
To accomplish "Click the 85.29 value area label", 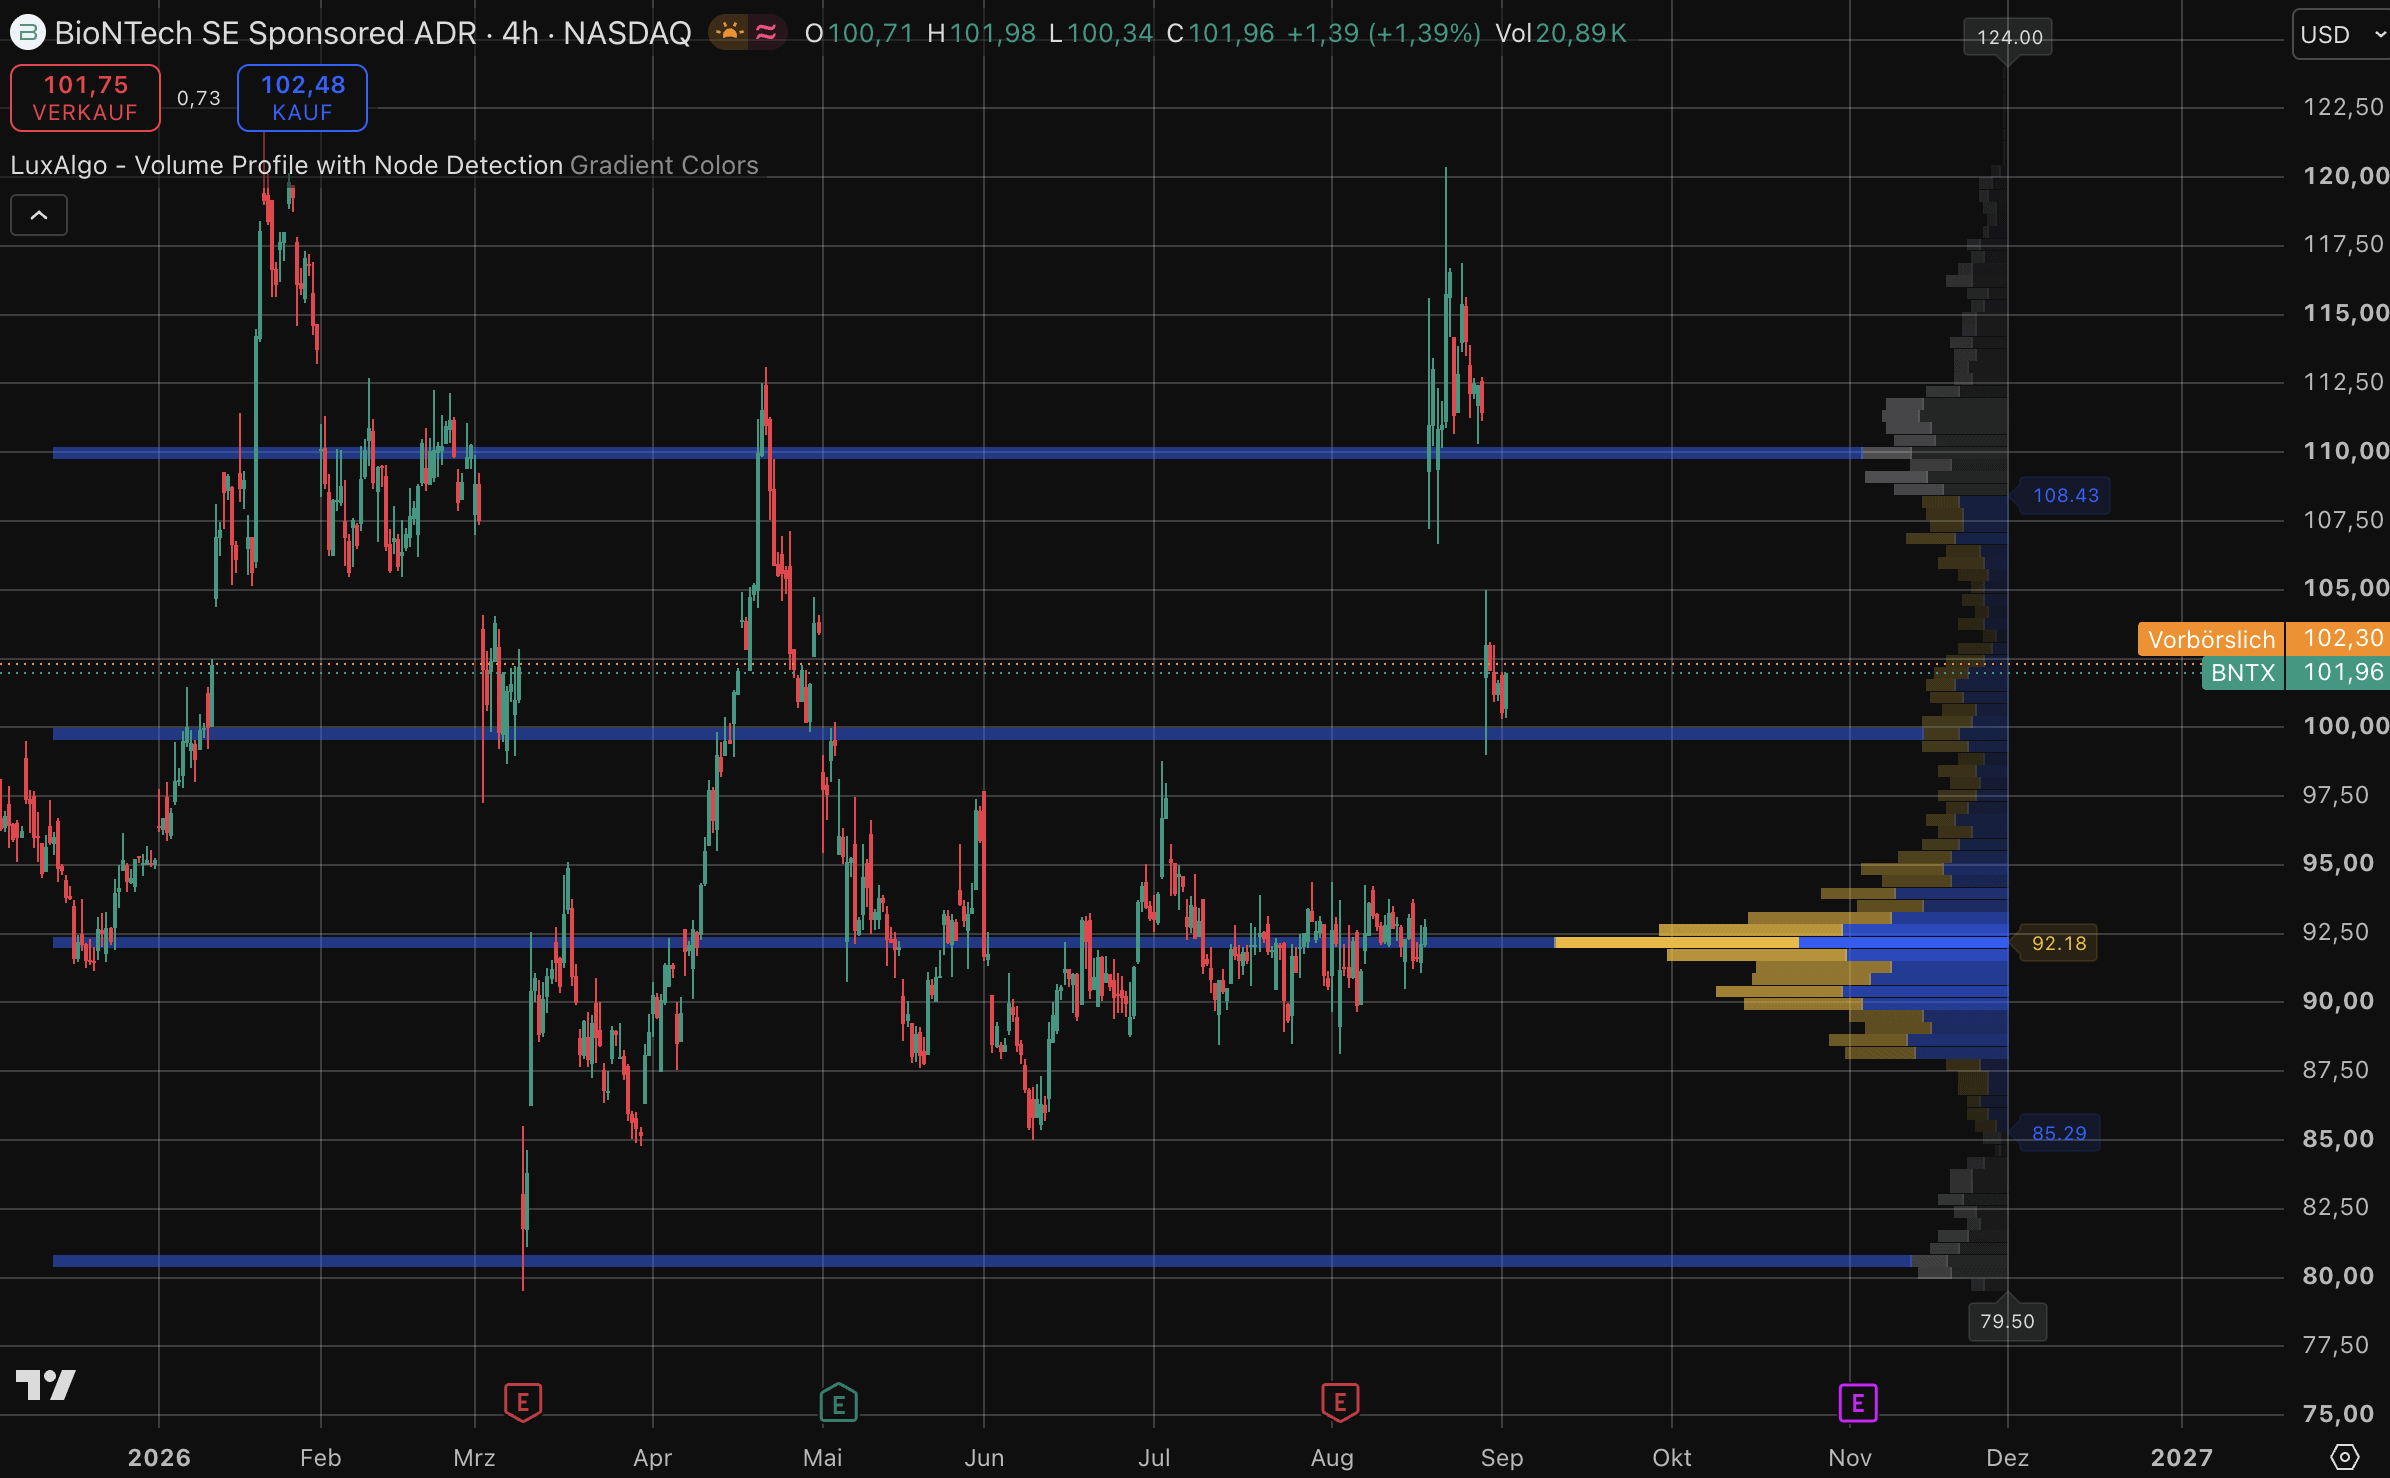I will (x=2058, y=1133).
